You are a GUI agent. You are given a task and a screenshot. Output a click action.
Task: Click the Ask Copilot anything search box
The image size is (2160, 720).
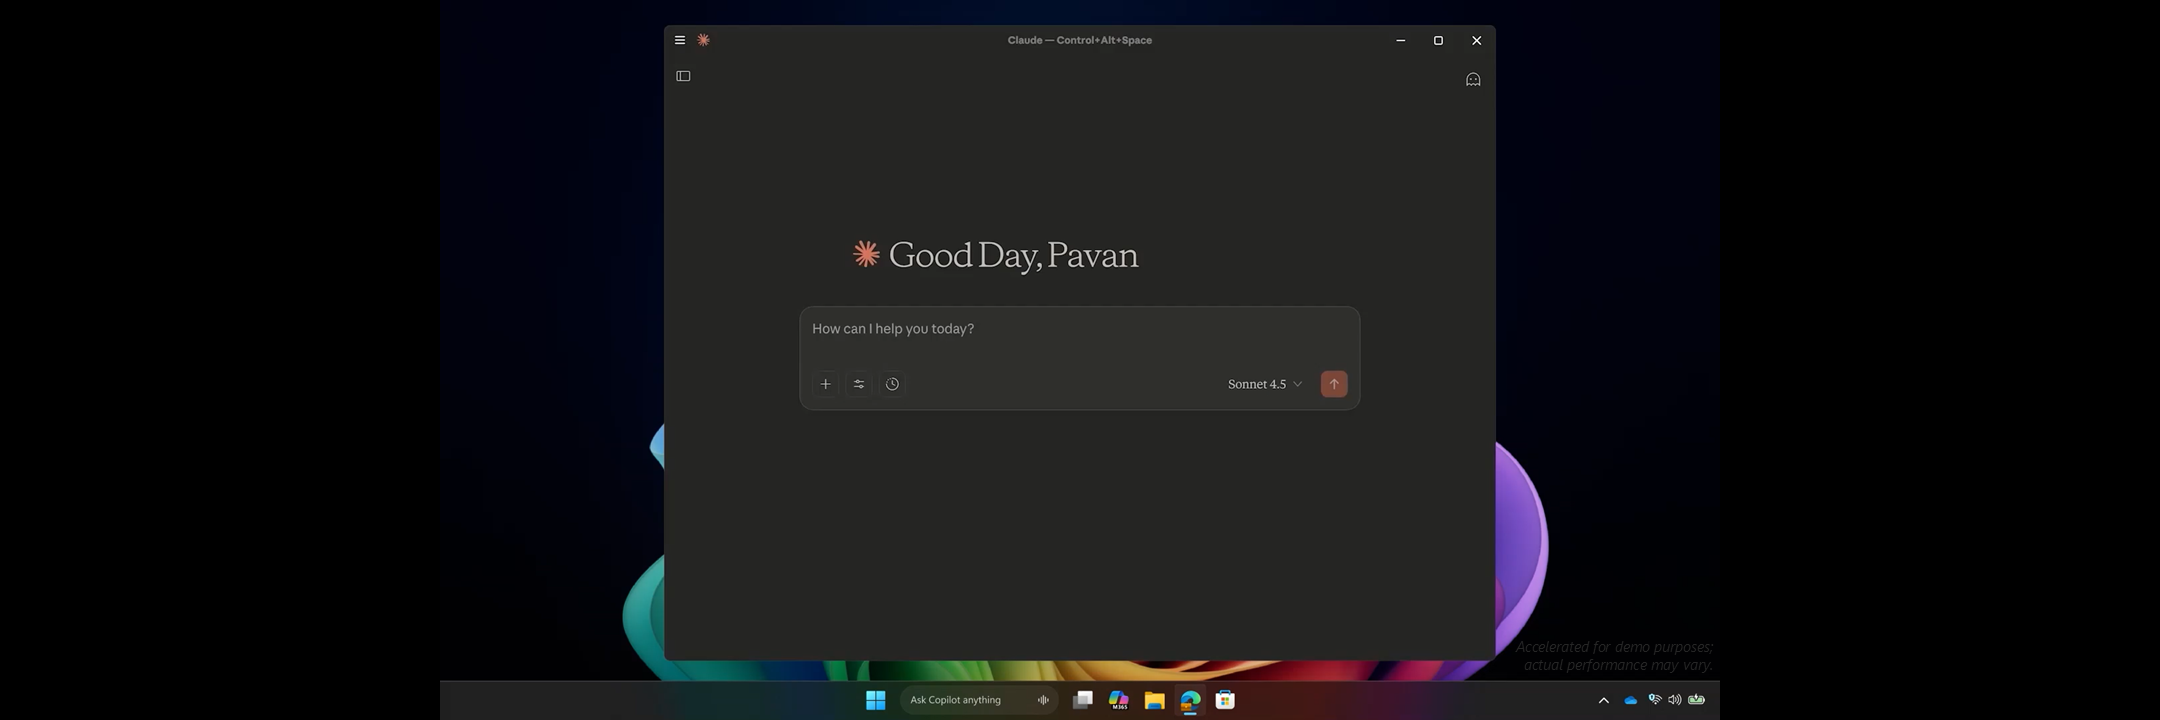pos(978,700)
